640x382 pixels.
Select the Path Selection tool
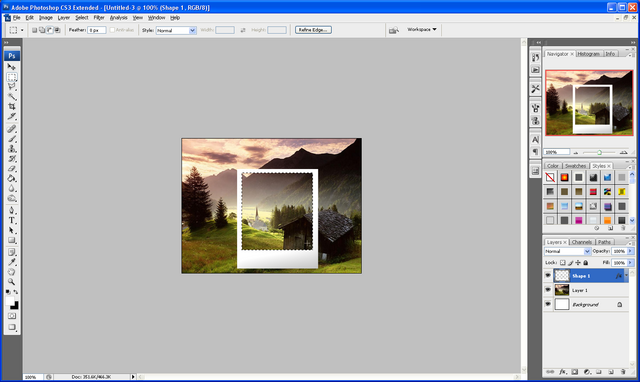(11, 231)
